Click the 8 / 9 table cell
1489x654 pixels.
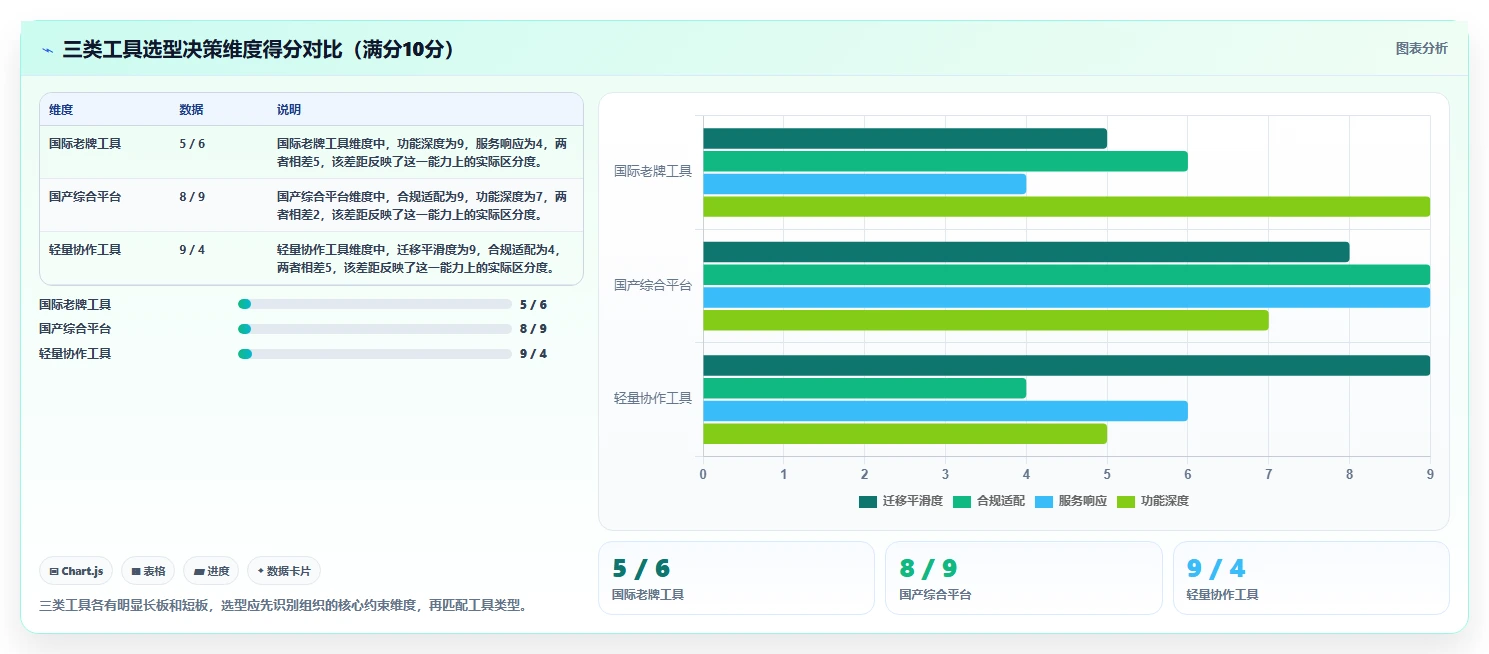(192, 197)
